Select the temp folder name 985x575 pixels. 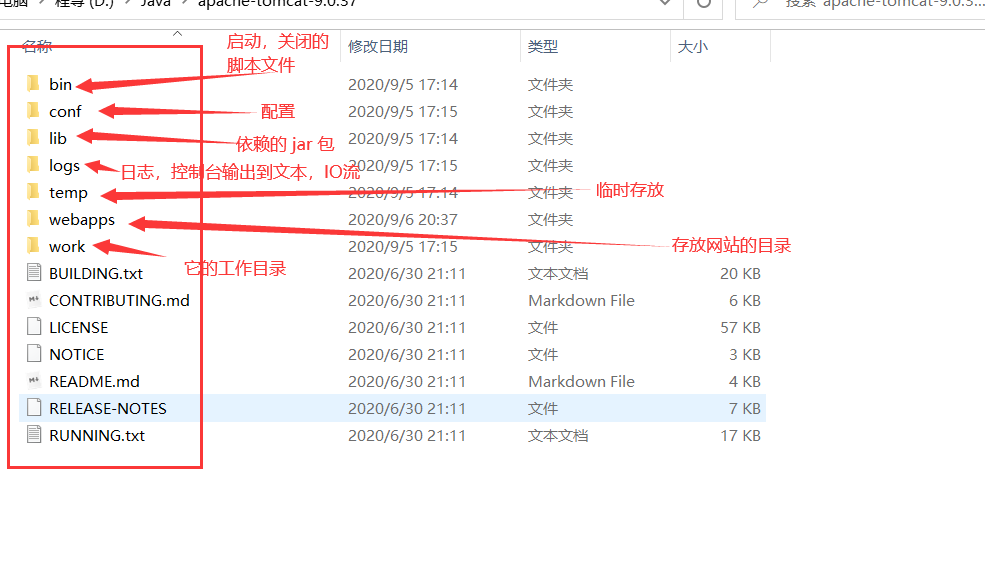point(68,193)
